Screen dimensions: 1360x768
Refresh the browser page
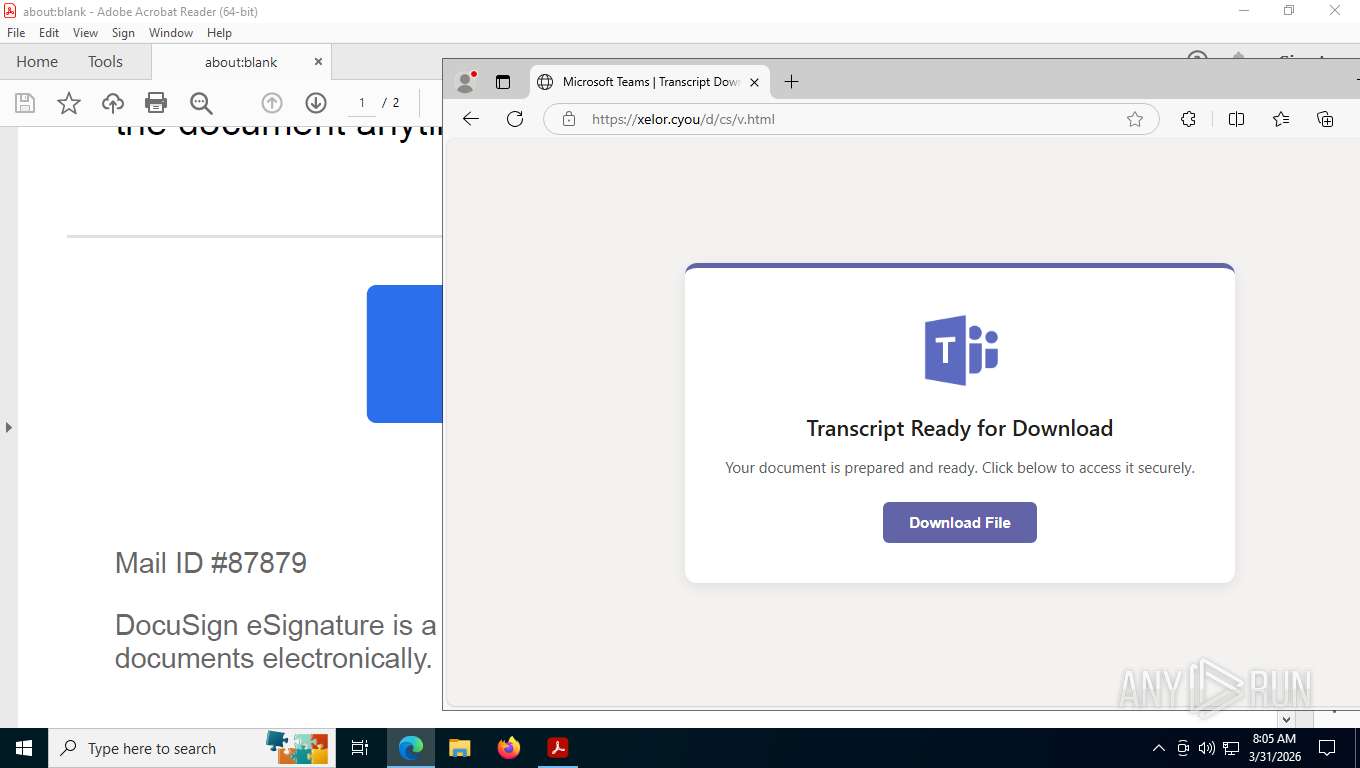tap(515, 119)
